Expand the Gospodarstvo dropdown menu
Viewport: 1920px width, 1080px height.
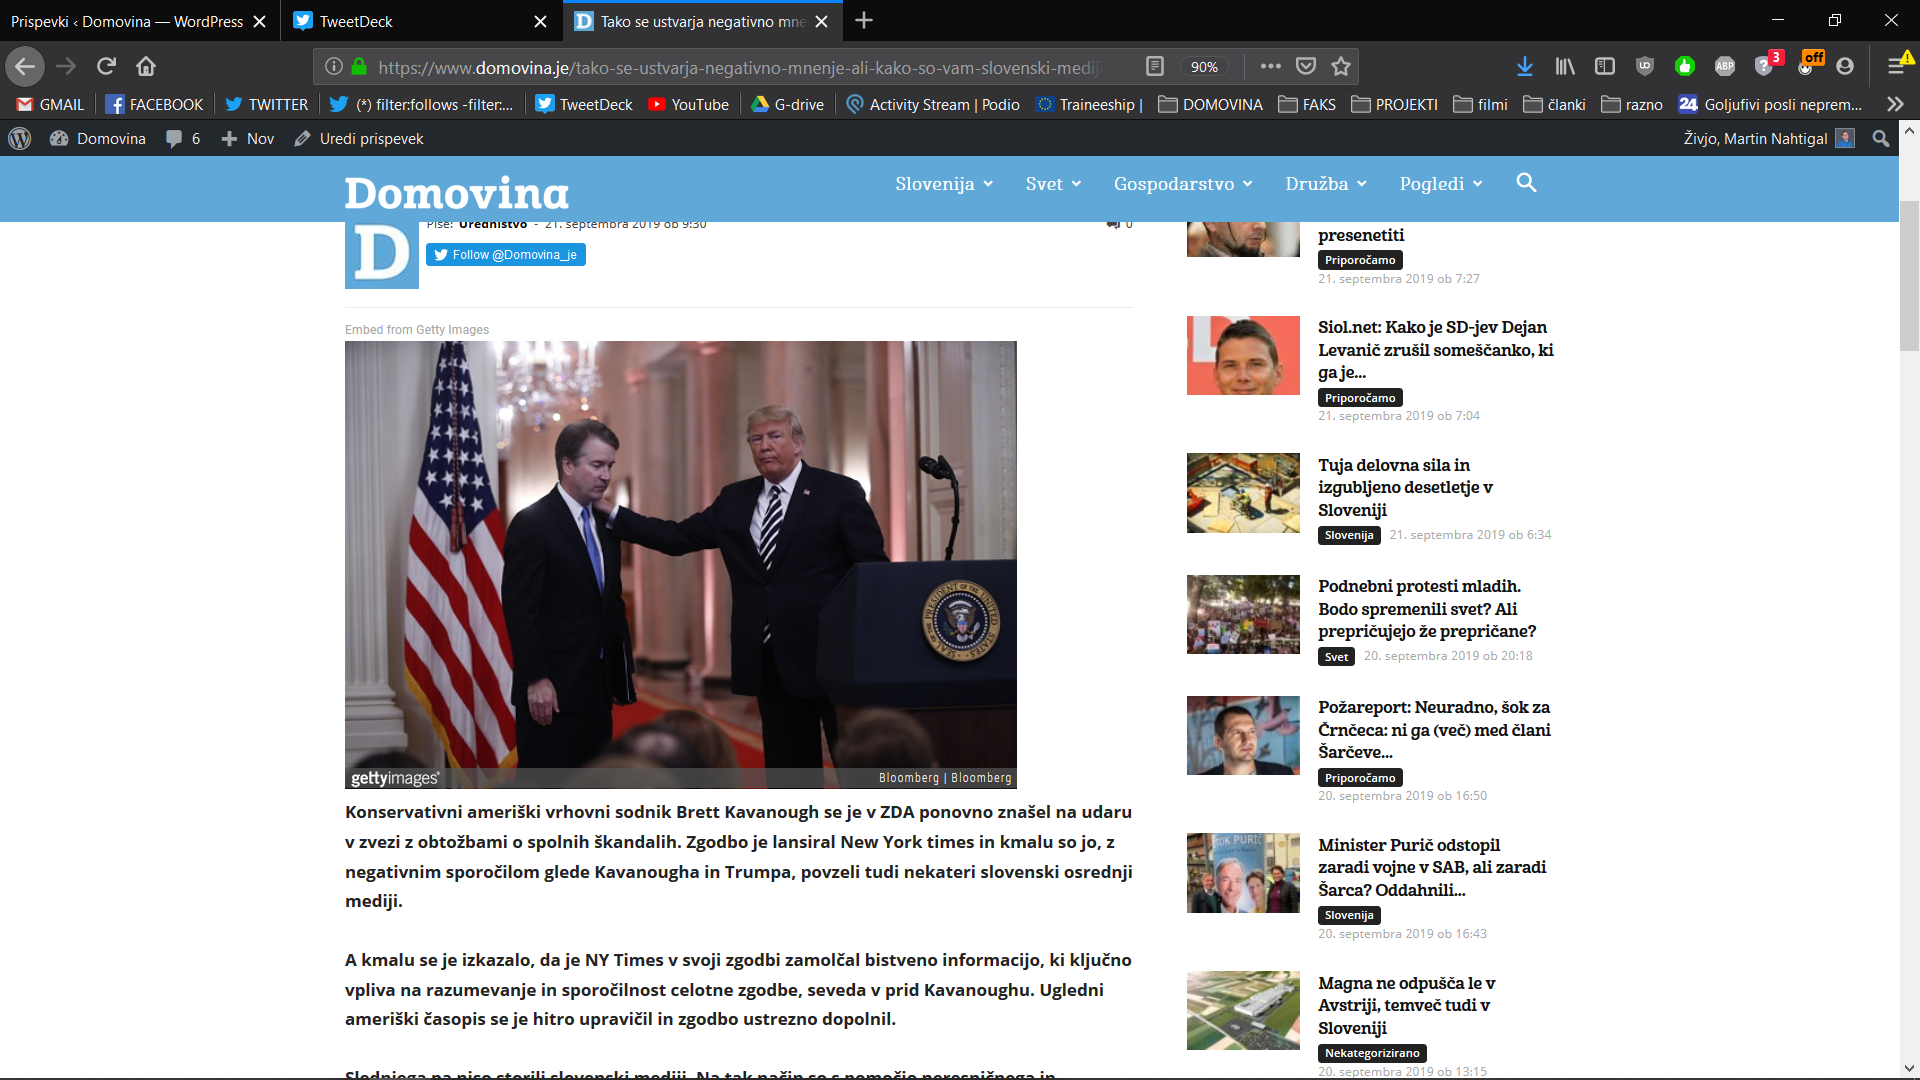point(1182,184)
